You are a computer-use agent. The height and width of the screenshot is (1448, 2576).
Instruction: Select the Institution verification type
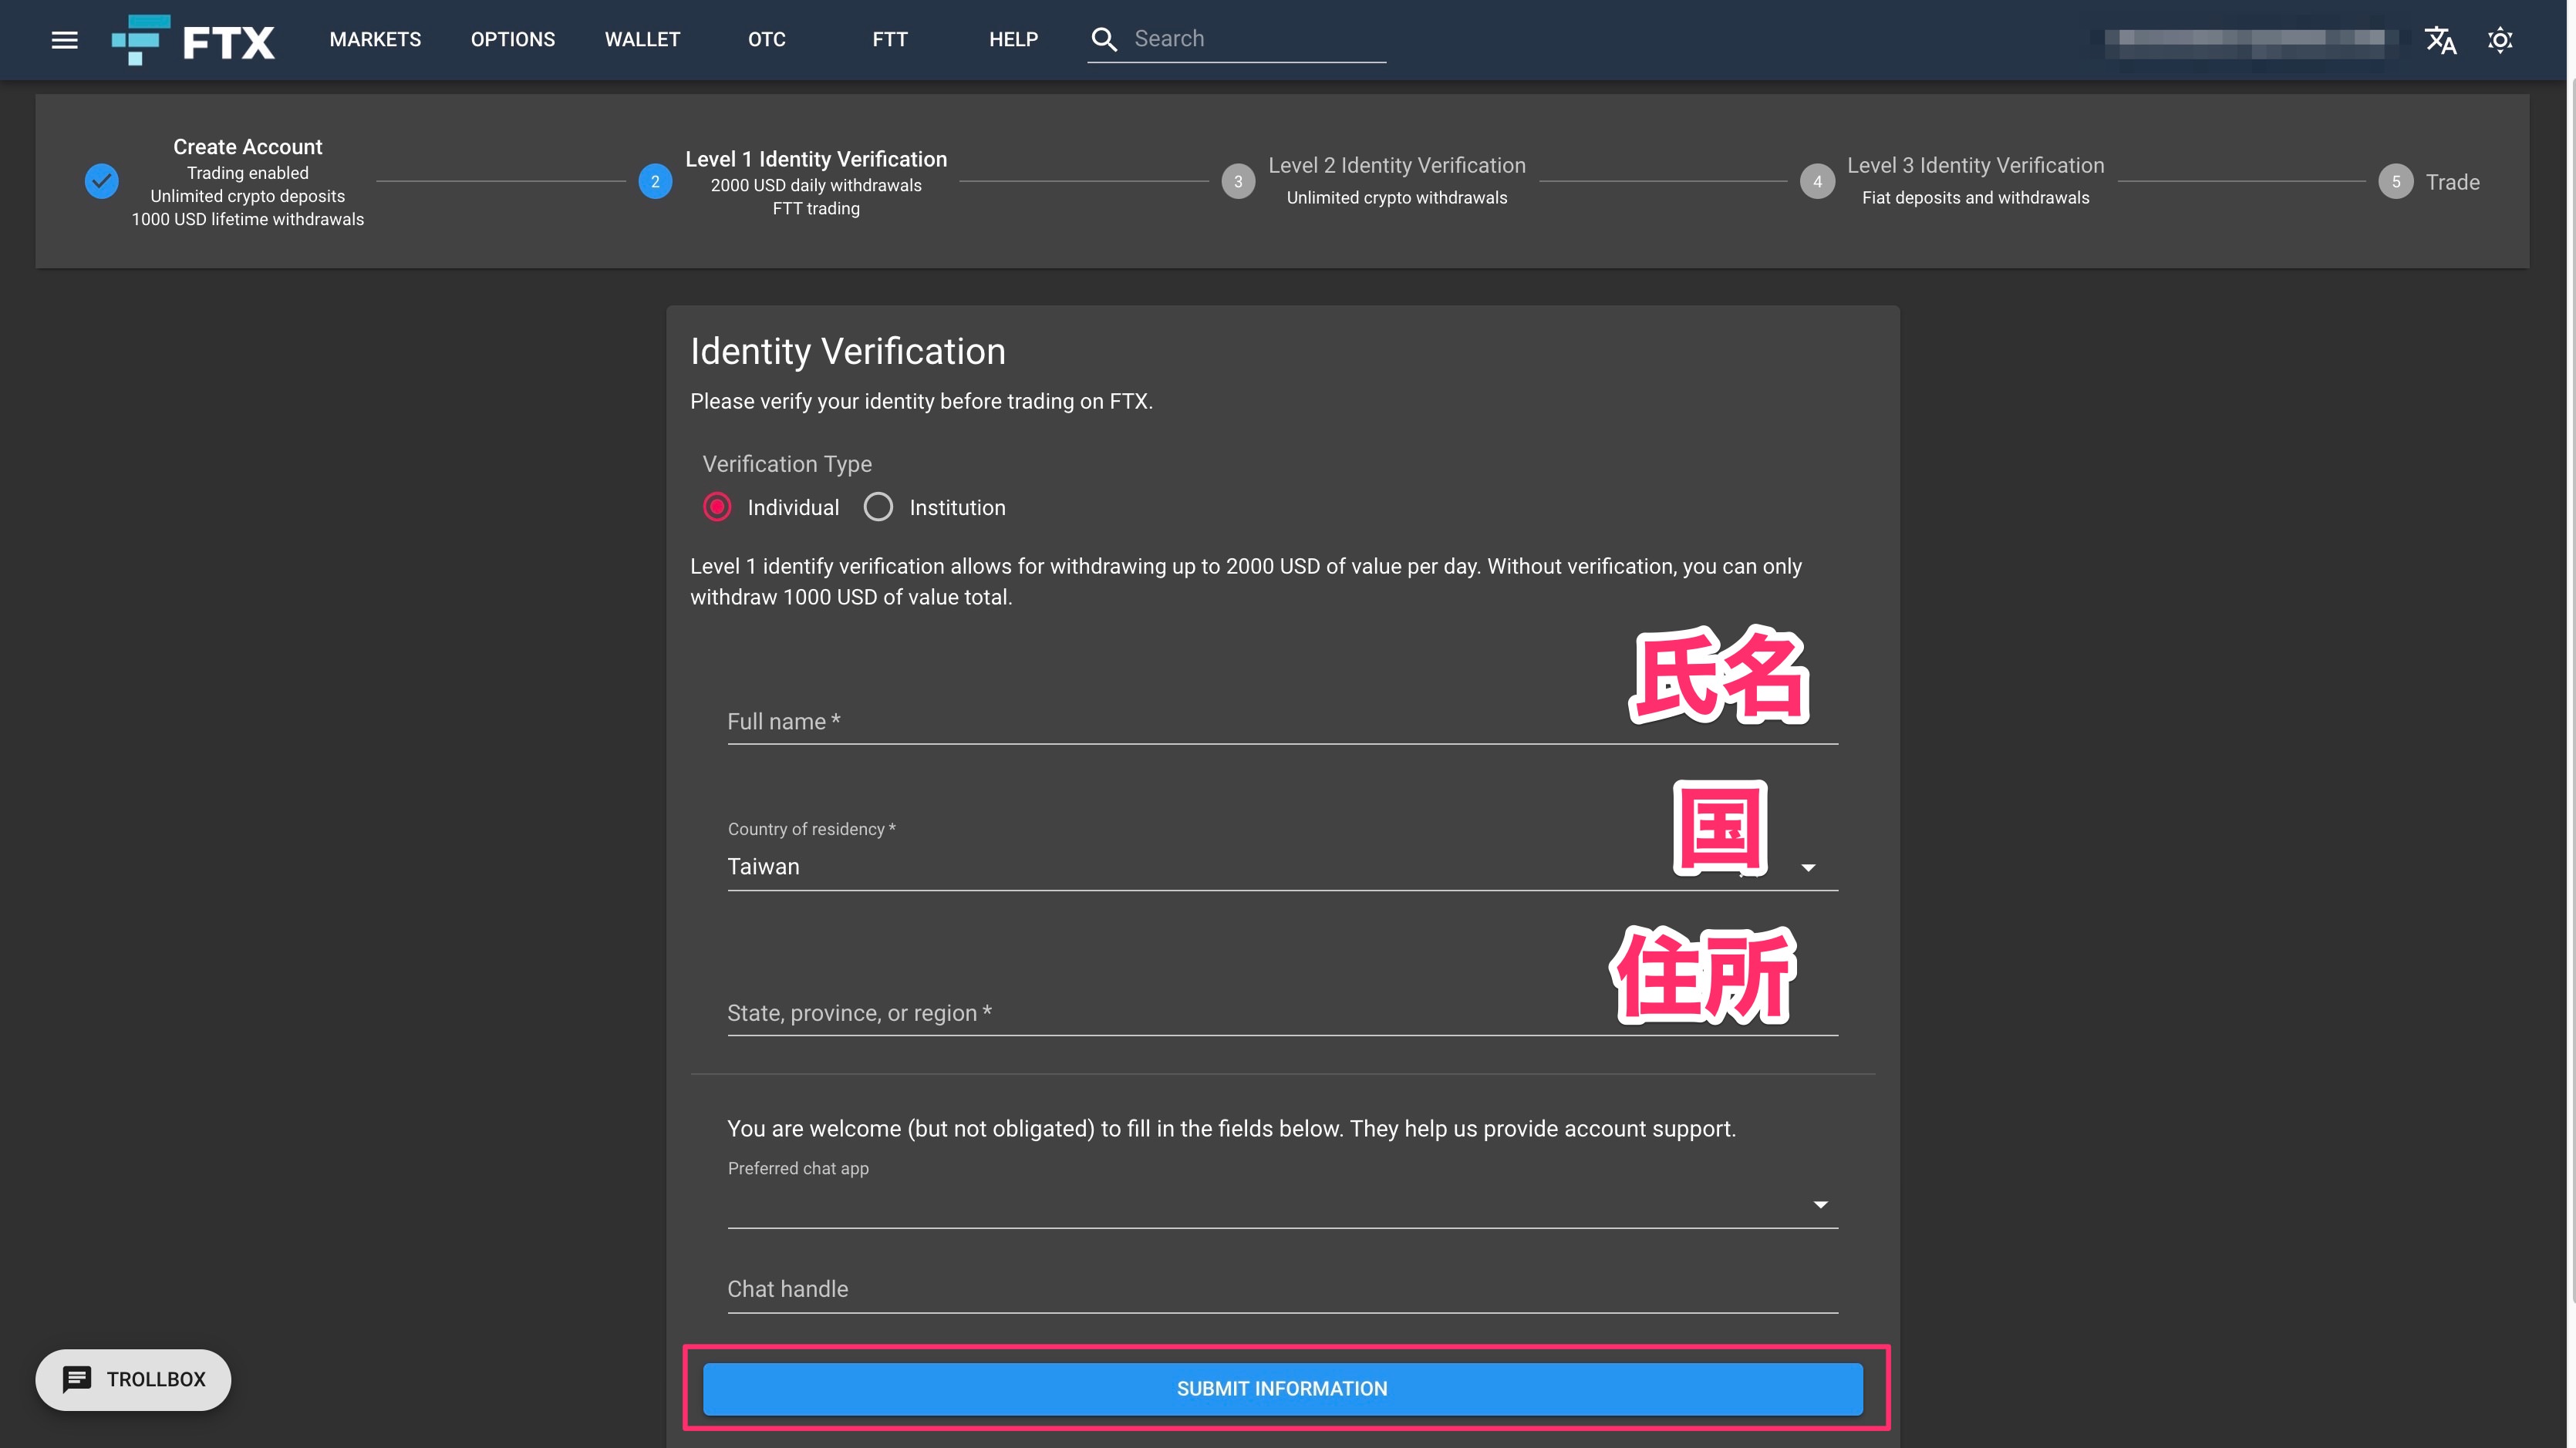click(x=878, y=507)
